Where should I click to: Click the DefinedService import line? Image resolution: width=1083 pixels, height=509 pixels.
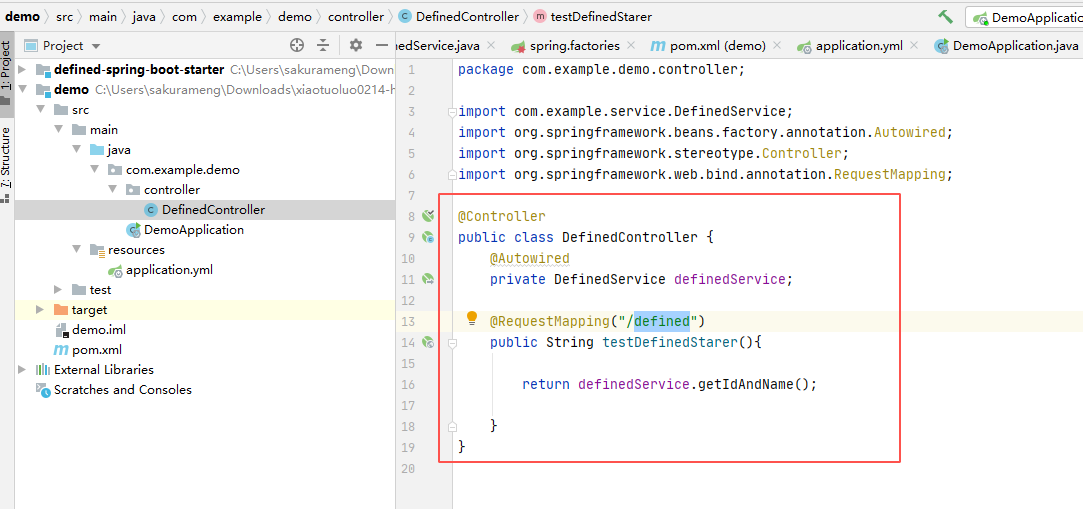click(626, 111)
